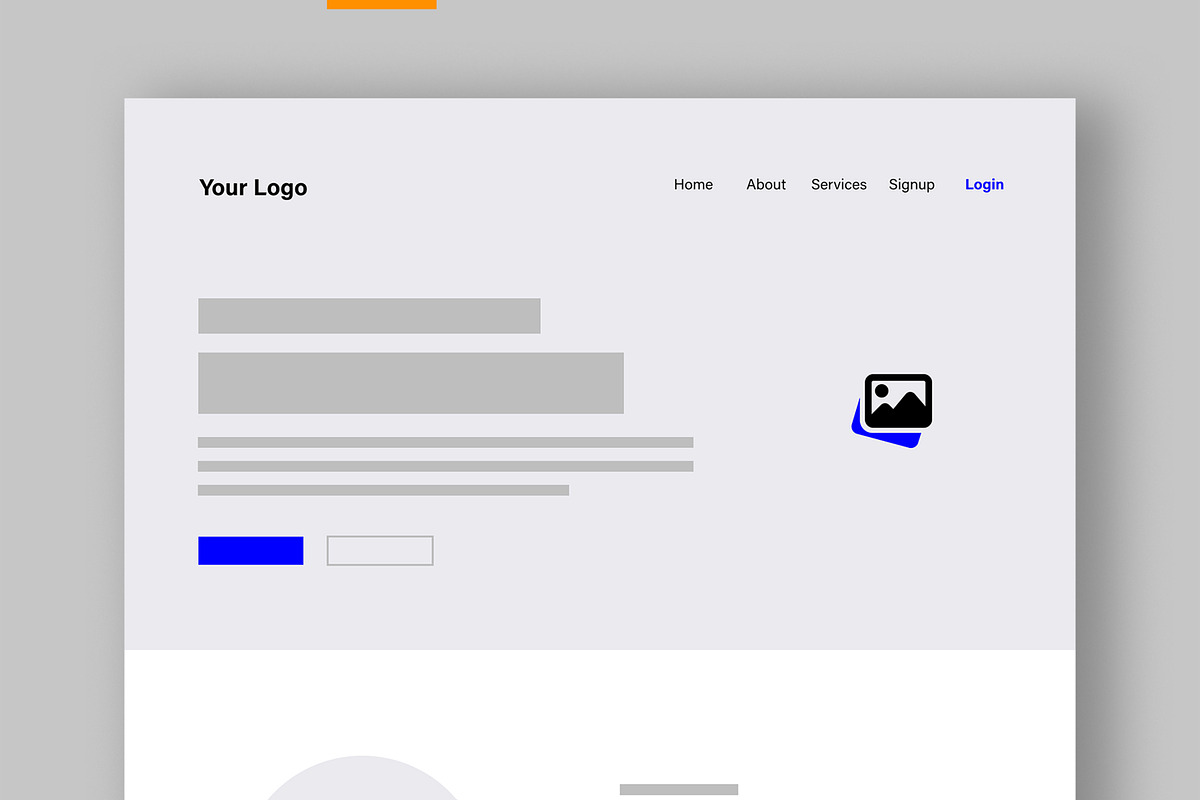1200x800 pixels.
Task: Click the solid blue primary button
Action: [x=251, y=551]
